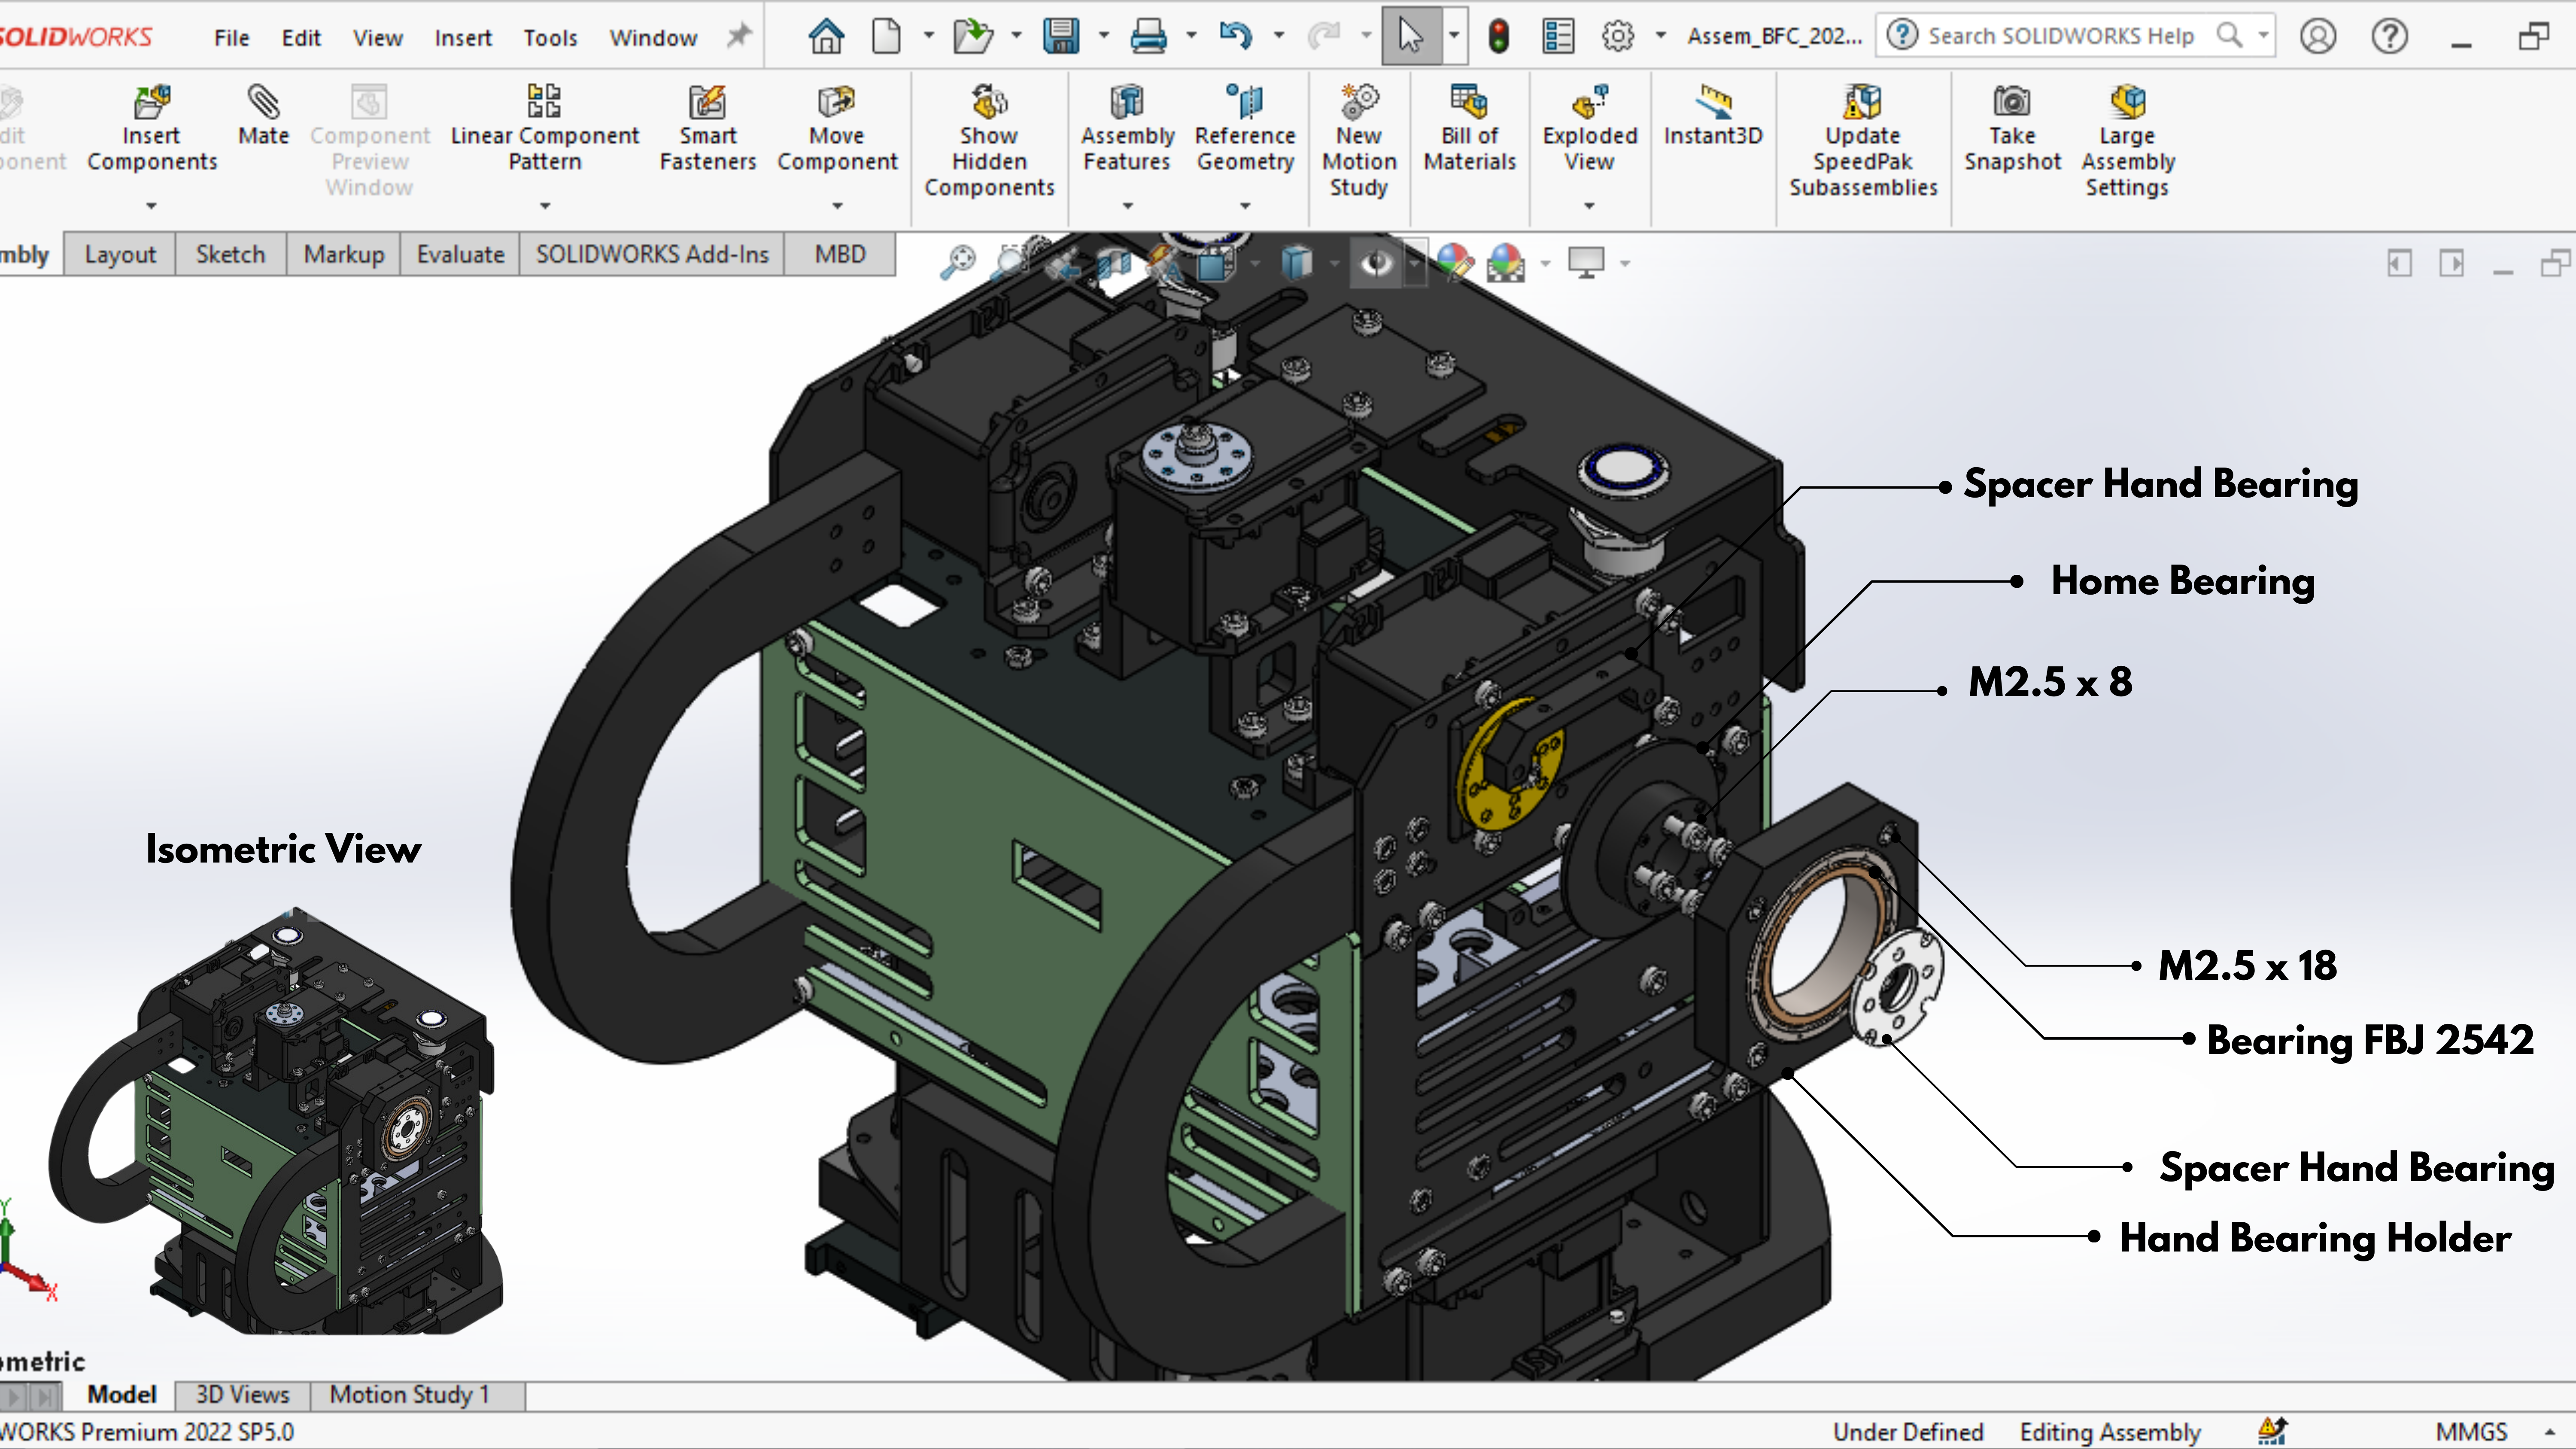This screenshot has width=2576, height=1449.
Task: Switch to SOLIDWORKS Add-Ins tab
Action: (x=652, y=255)
